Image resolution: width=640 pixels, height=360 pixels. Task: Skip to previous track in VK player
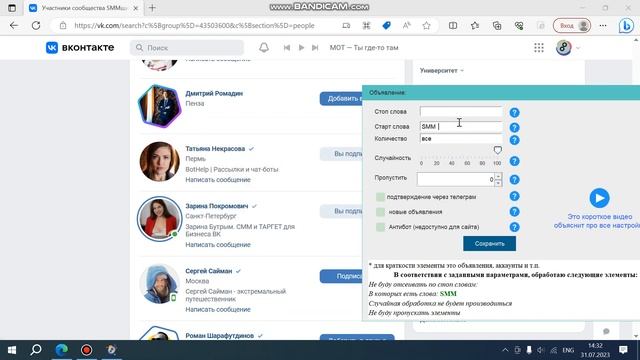click(x=287, y=48)
